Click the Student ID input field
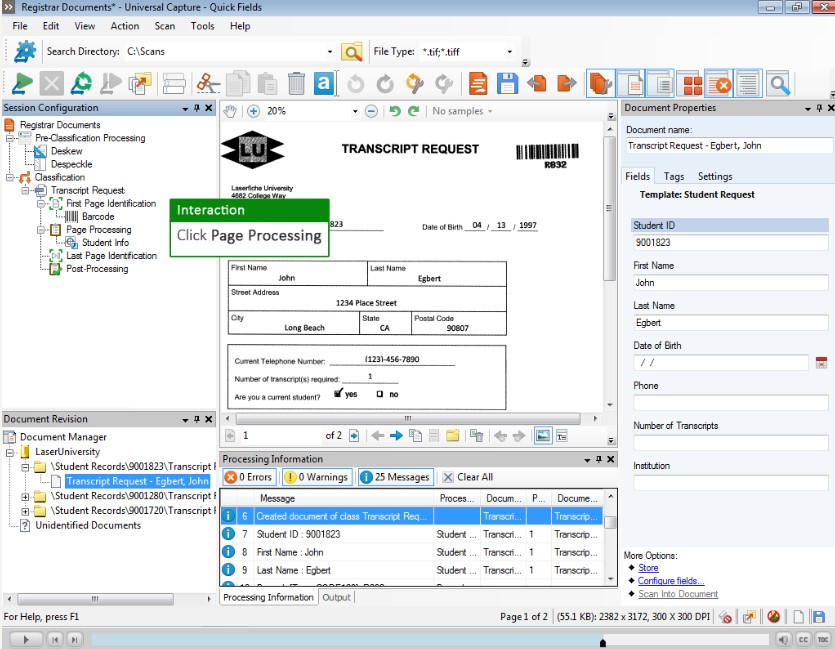 [x=731, y=243]
